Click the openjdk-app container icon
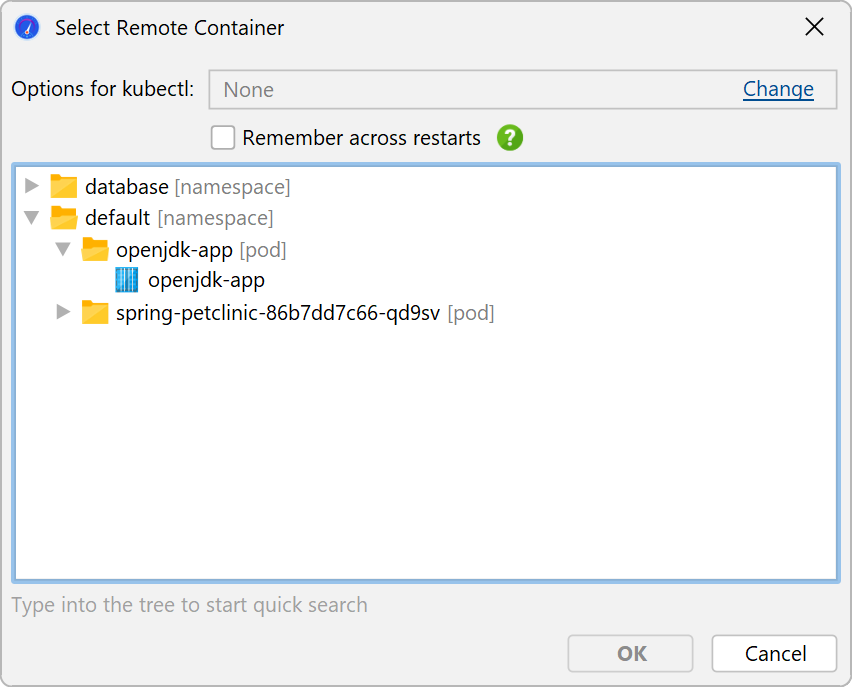This screenshot has width=852, height=687. point(127,281)
